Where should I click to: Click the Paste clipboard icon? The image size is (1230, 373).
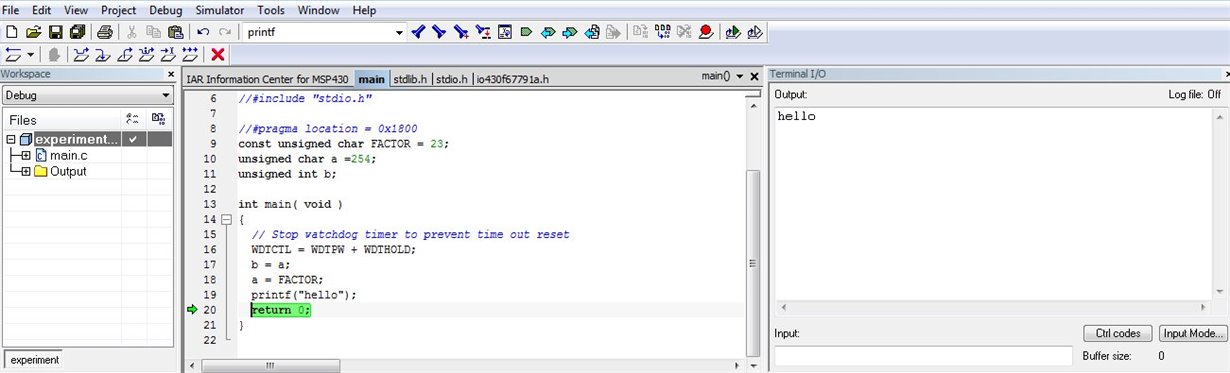click(x=176, y=32)
